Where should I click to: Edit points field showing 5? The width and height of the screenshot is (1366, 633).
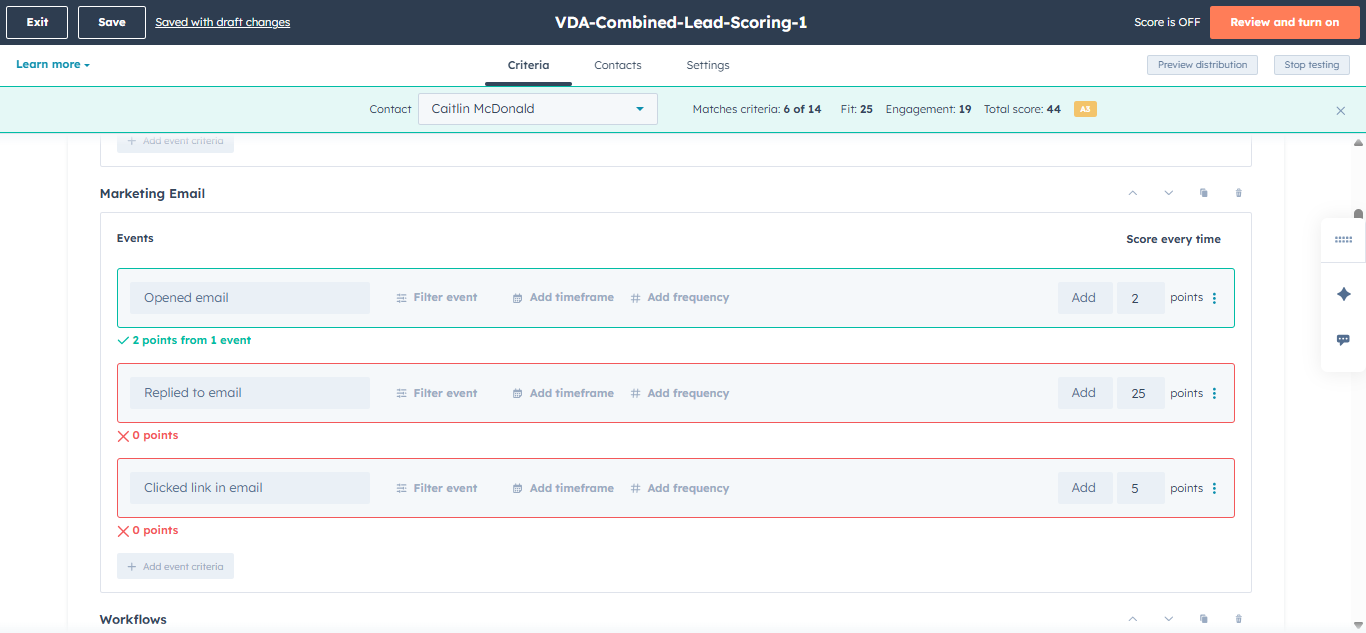click(x=1141, y=488)
